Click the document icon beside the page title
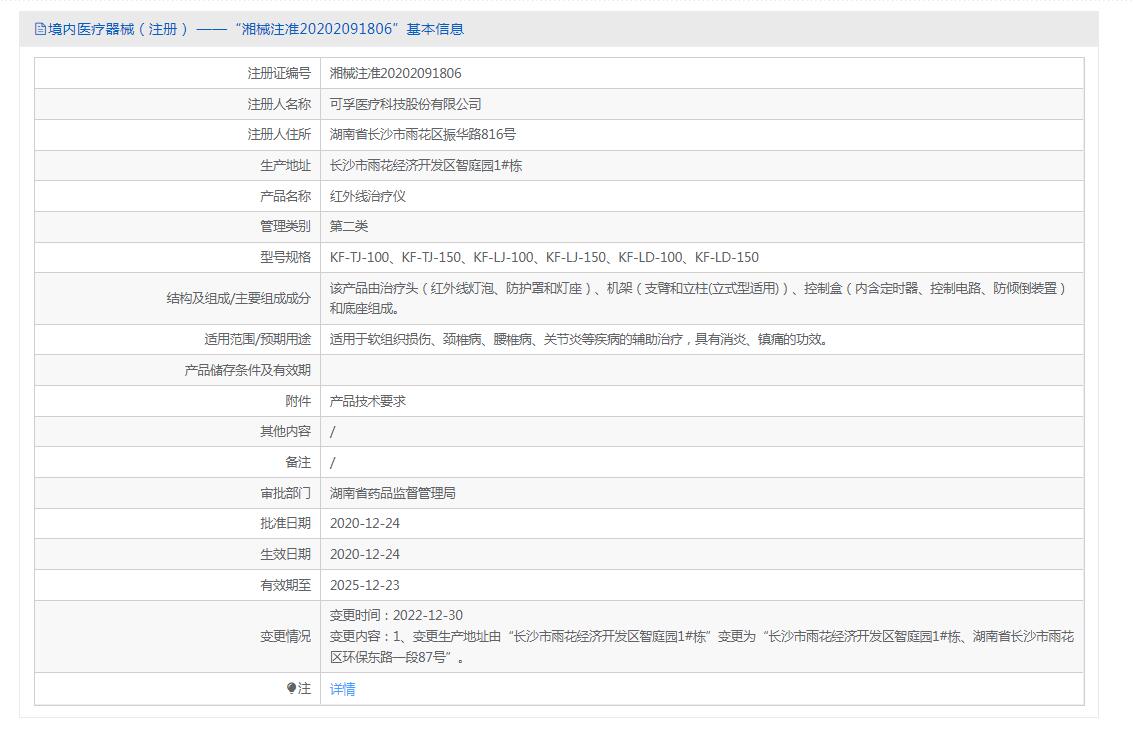 (x=40, y=29)
